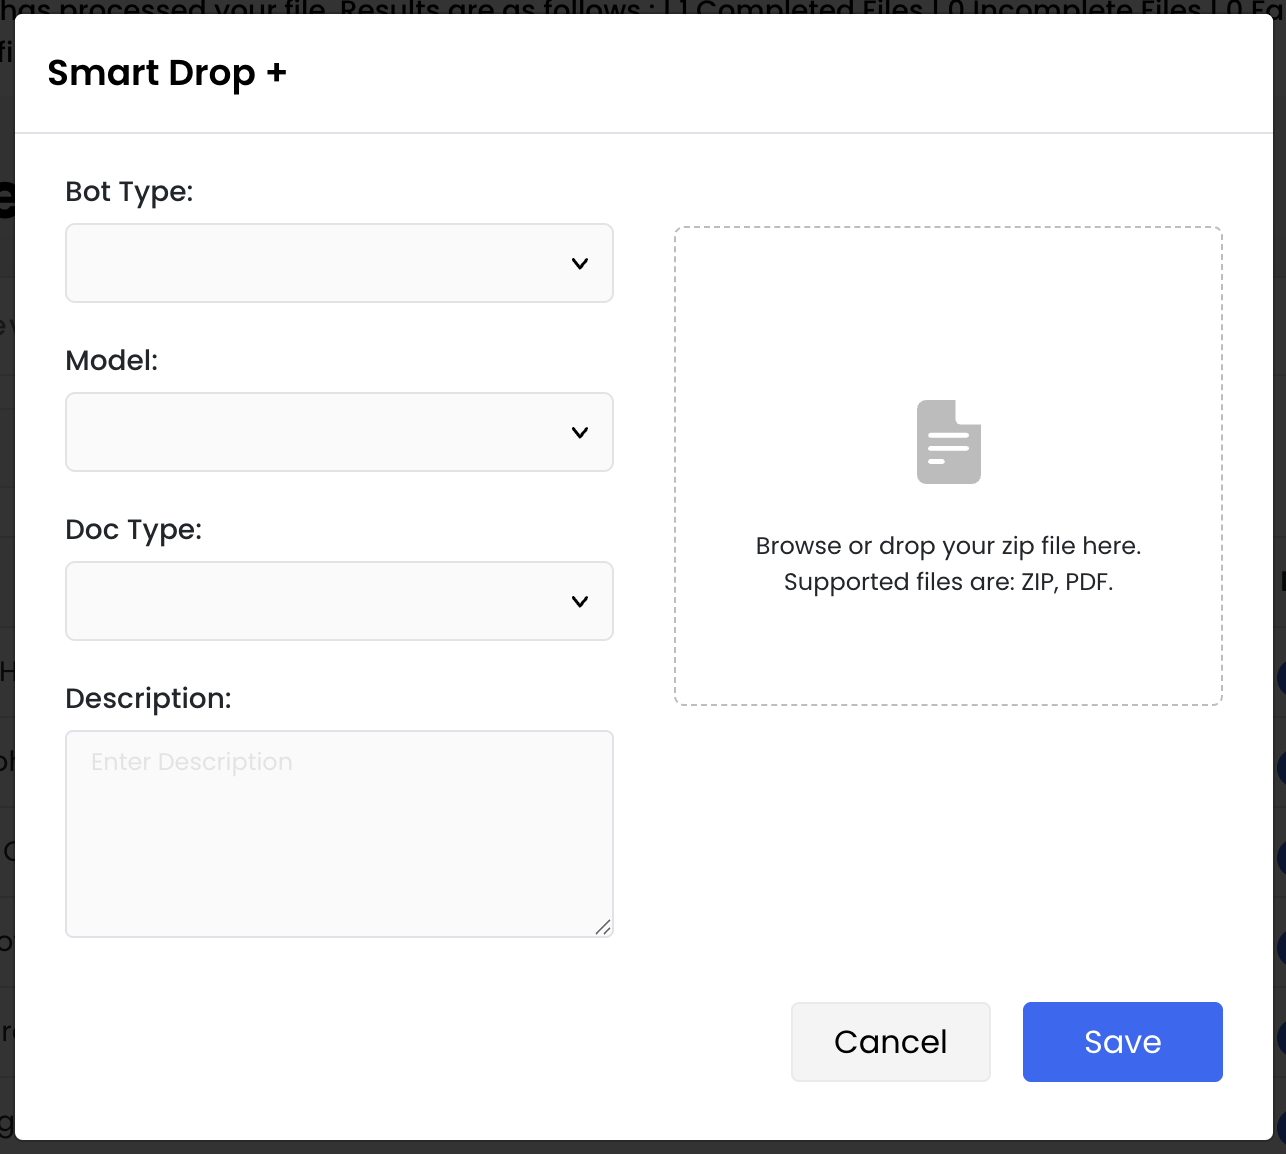Click "Browse or drop your zip file here" text
The height and width of the screenshot is (1154, 1286).
(948, 546)
